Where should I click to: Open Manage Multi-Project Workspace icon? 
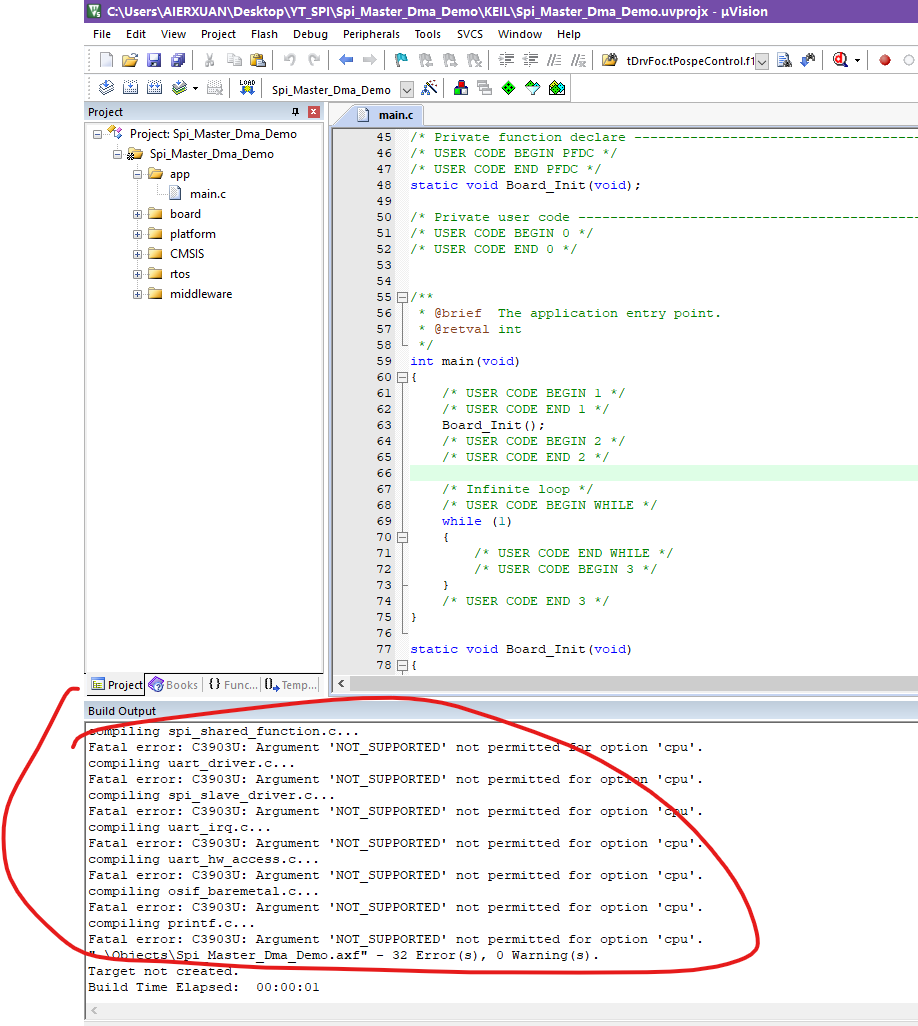click(484, 88)
